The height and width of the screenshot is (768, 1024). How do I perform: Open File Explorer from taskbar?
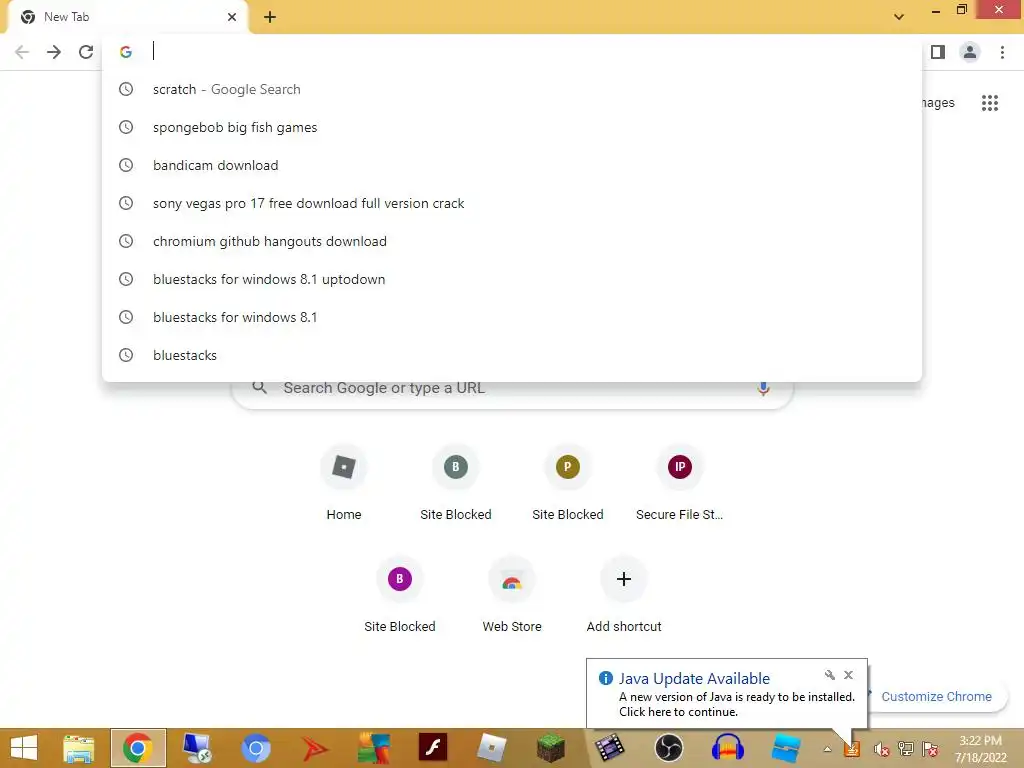[78, 748]
